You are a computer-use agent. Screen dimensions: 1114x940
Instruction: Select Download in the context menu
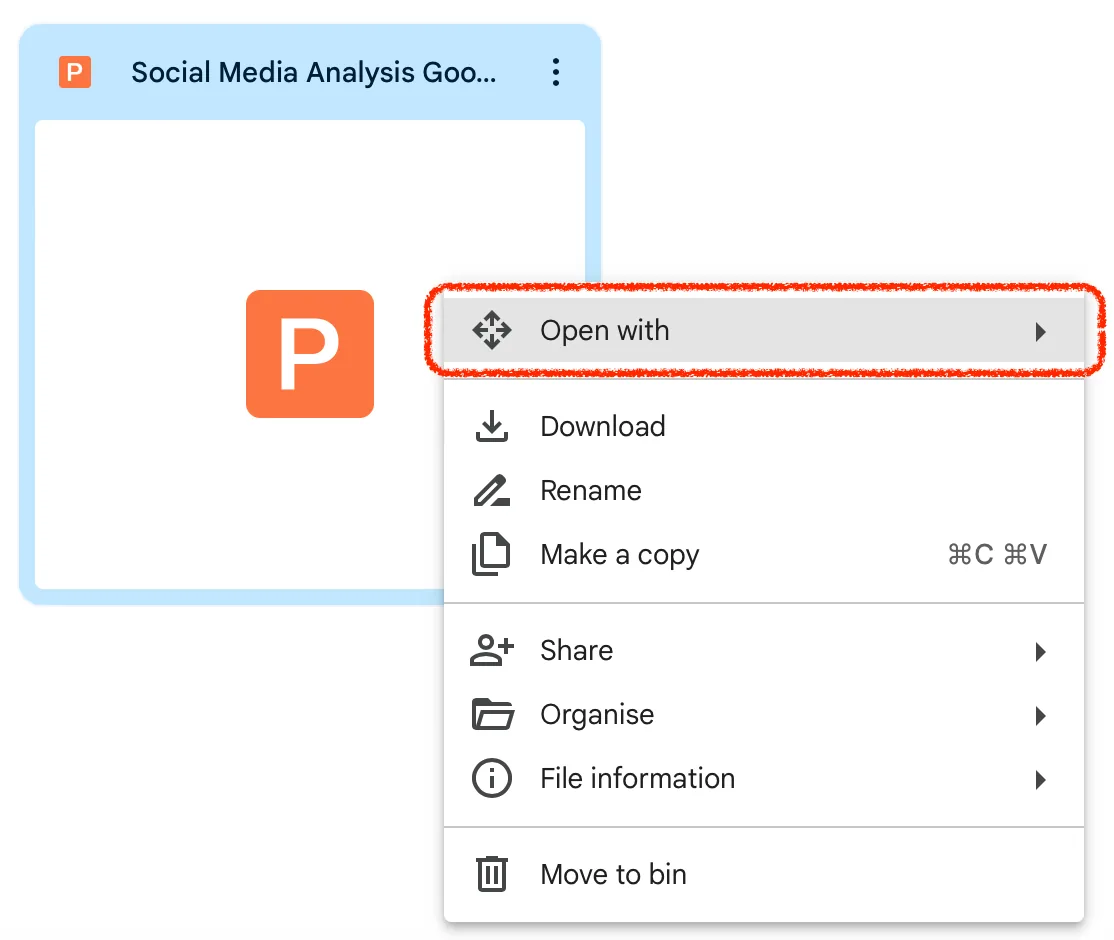(764, 426)
